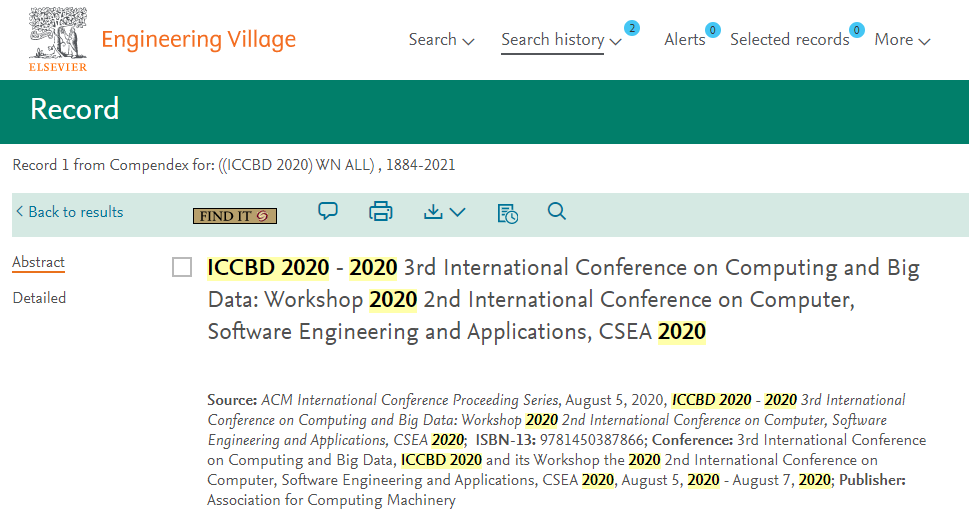Click the print record icon
This screenshot has height=518, width=969.
point(381,211)
